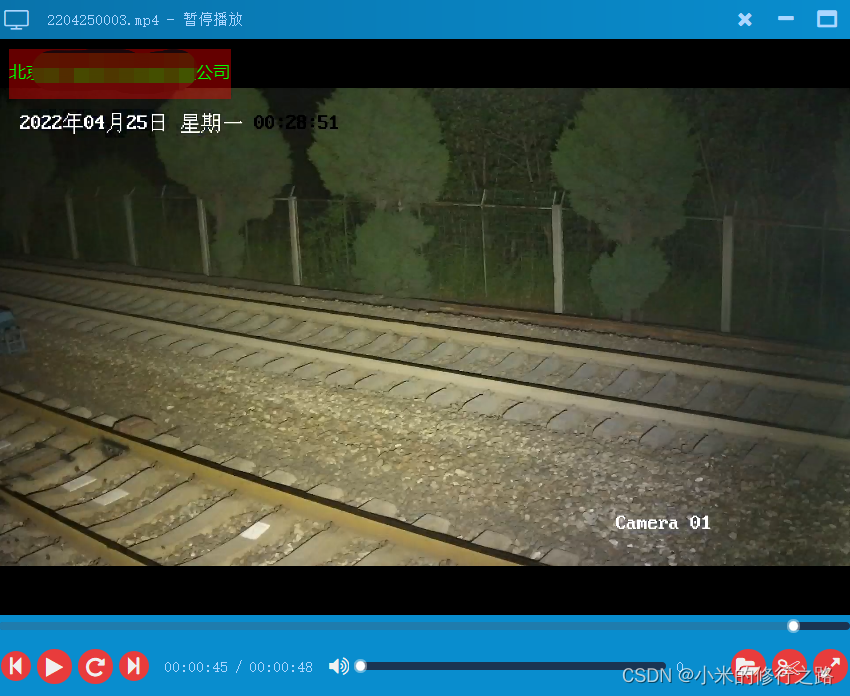The height and width of the screenshot is (696, 850).
Task: Click the skip-to-start icon
Action: (16, 667)
